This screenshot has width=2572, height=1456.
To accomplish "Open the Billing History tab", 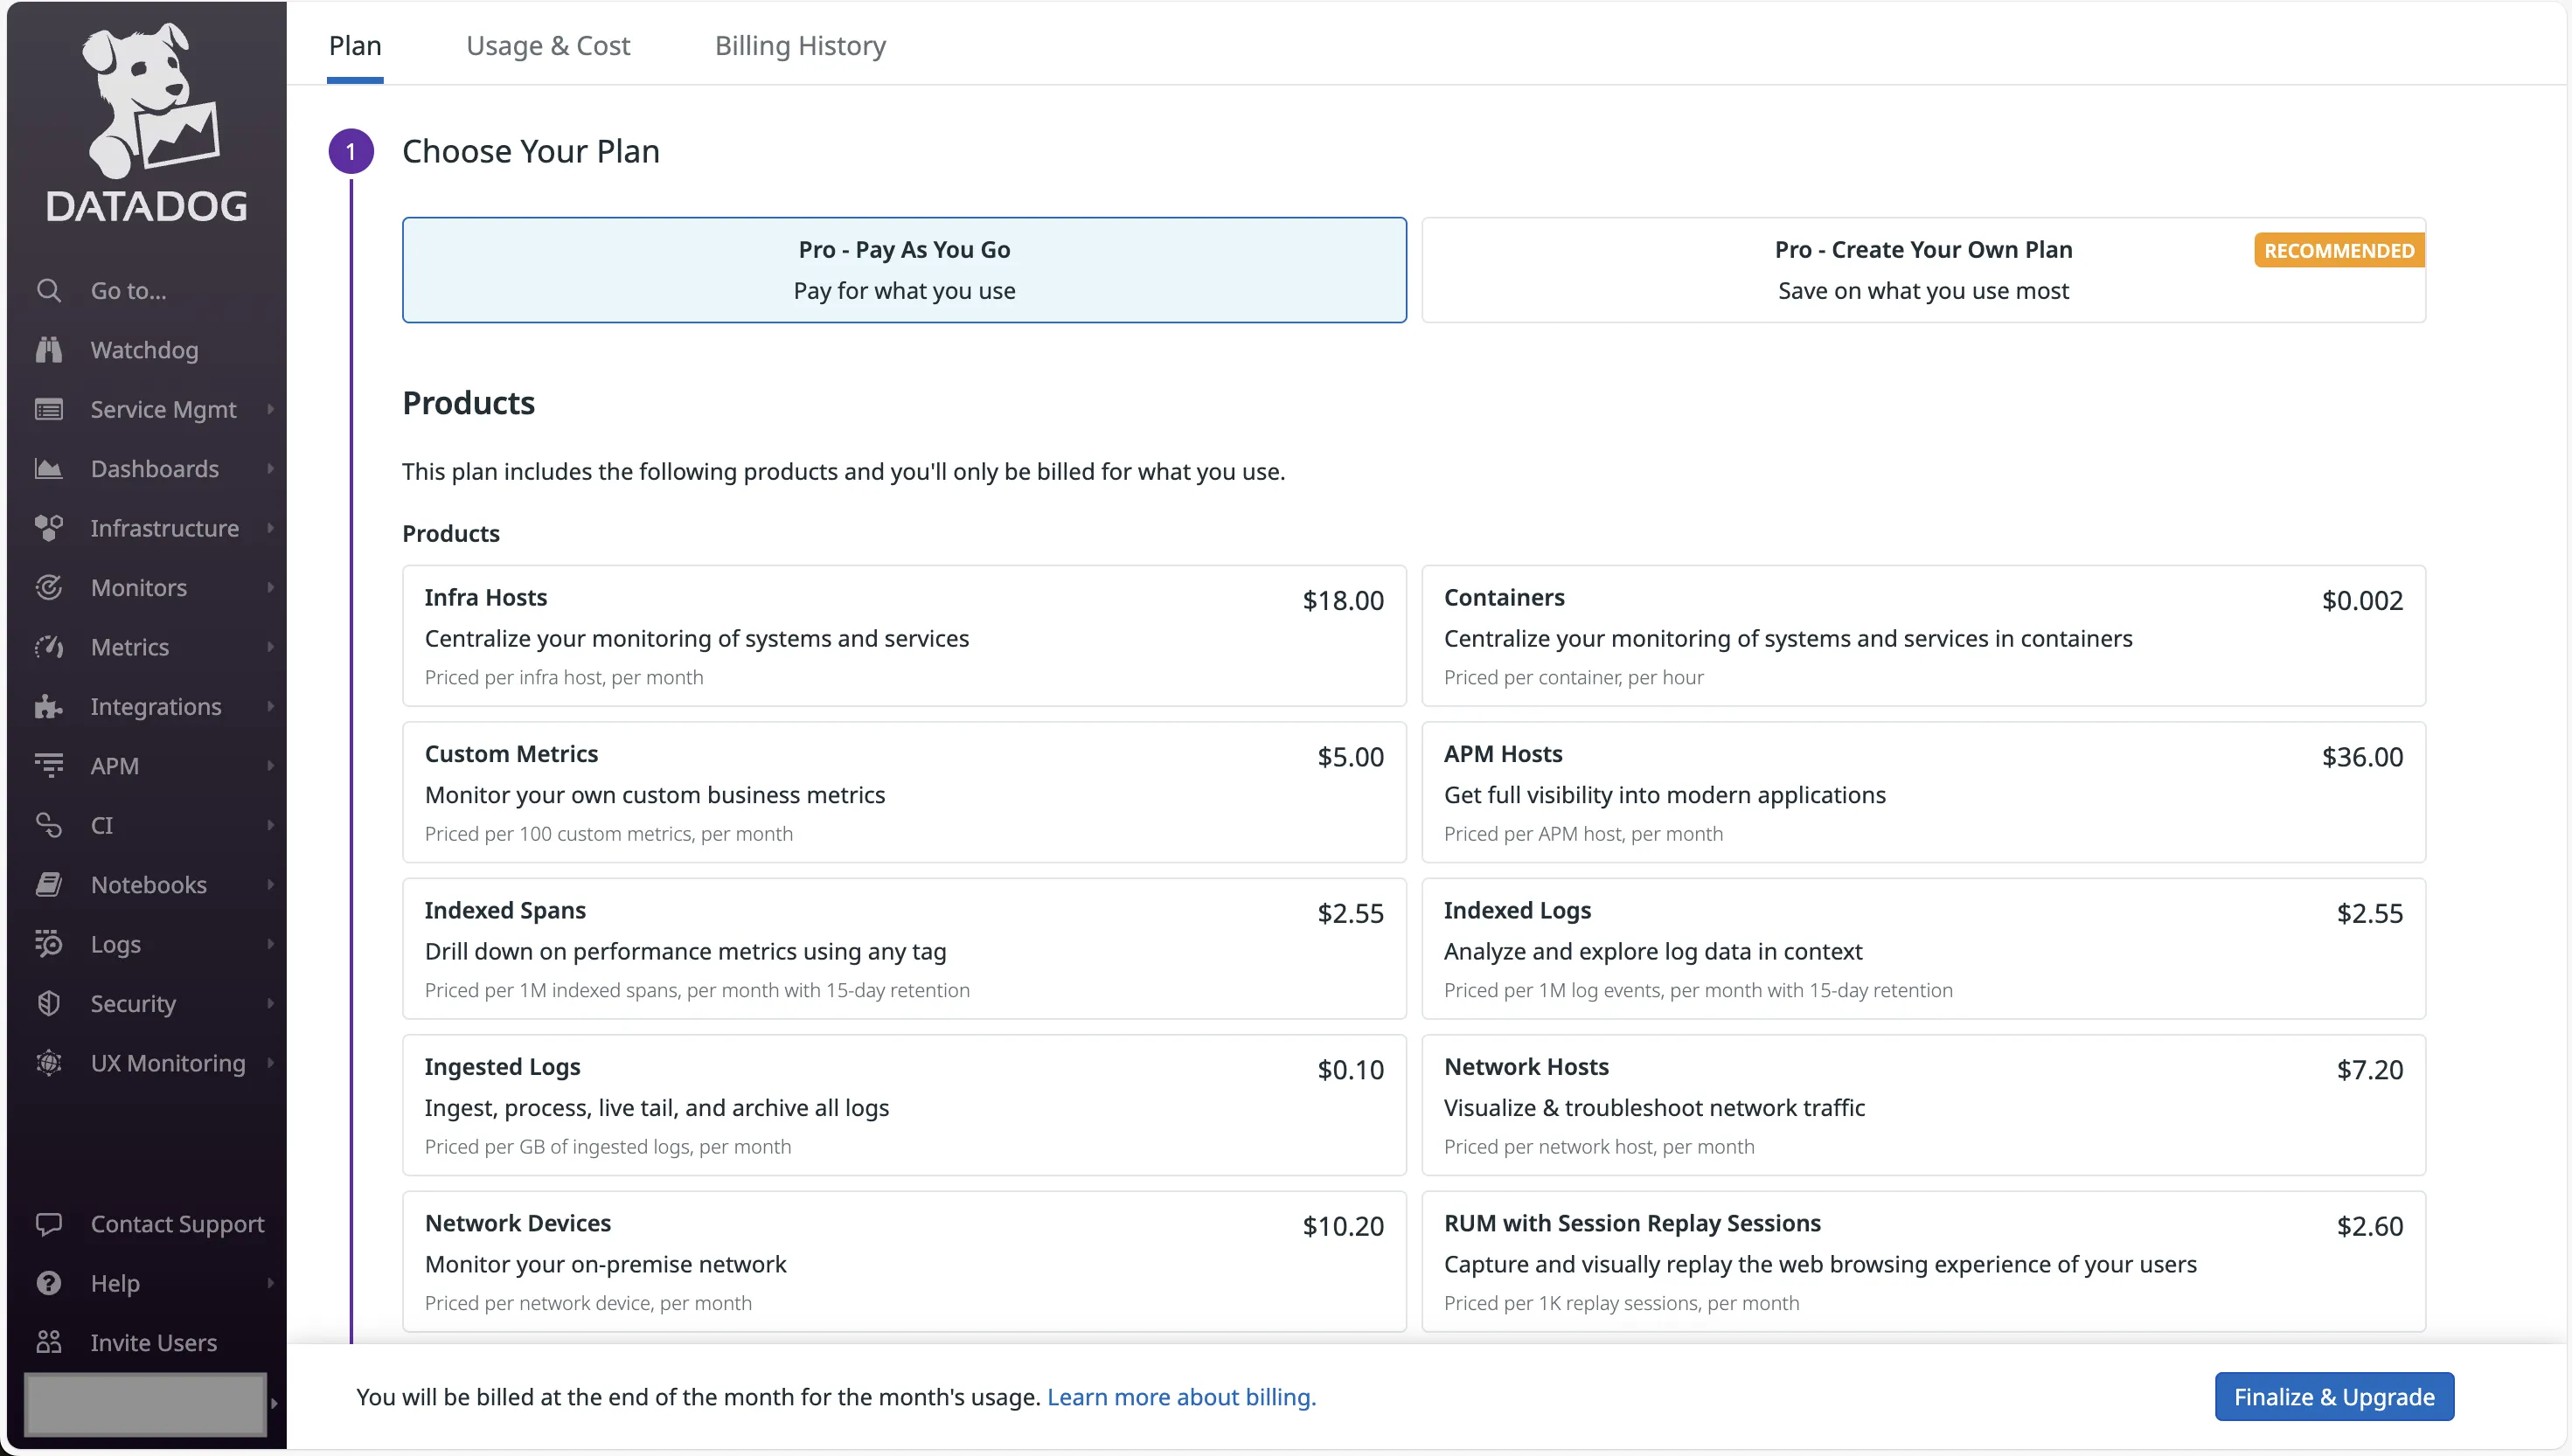I will (x=799, y=45).
